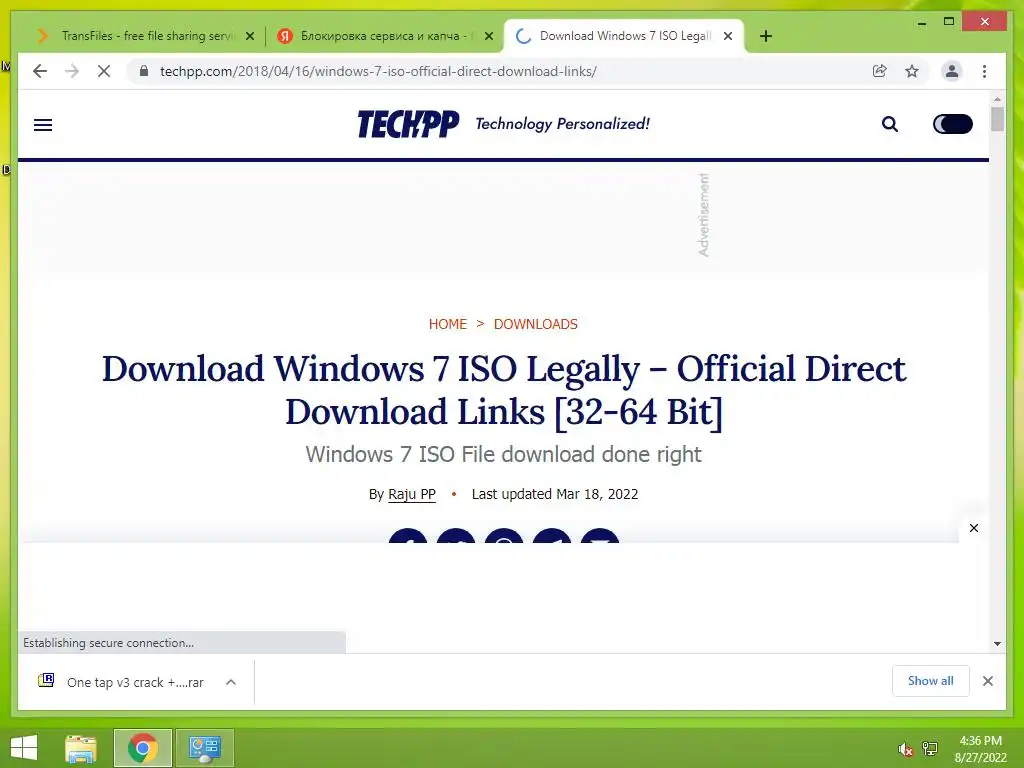The width and height of the screenshot is (1024, 768).
Task: Click scrollbar down arrow
Action: (x=997, y=644)
